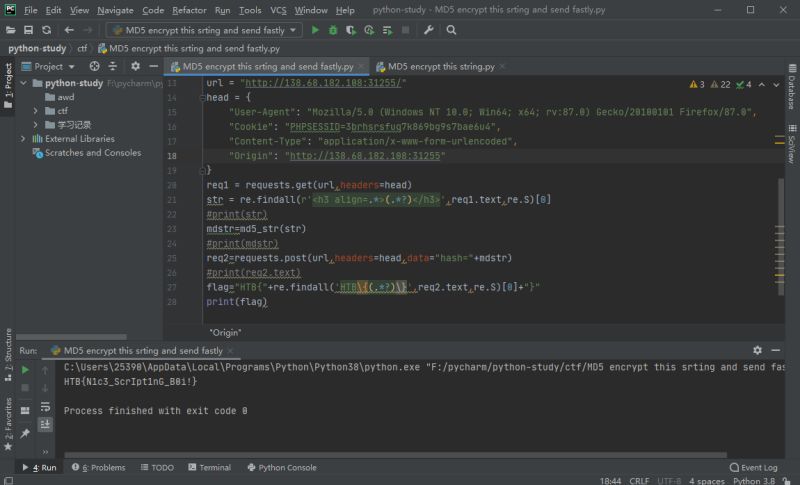Expand External Libraries node

click(x=23, y=139)
